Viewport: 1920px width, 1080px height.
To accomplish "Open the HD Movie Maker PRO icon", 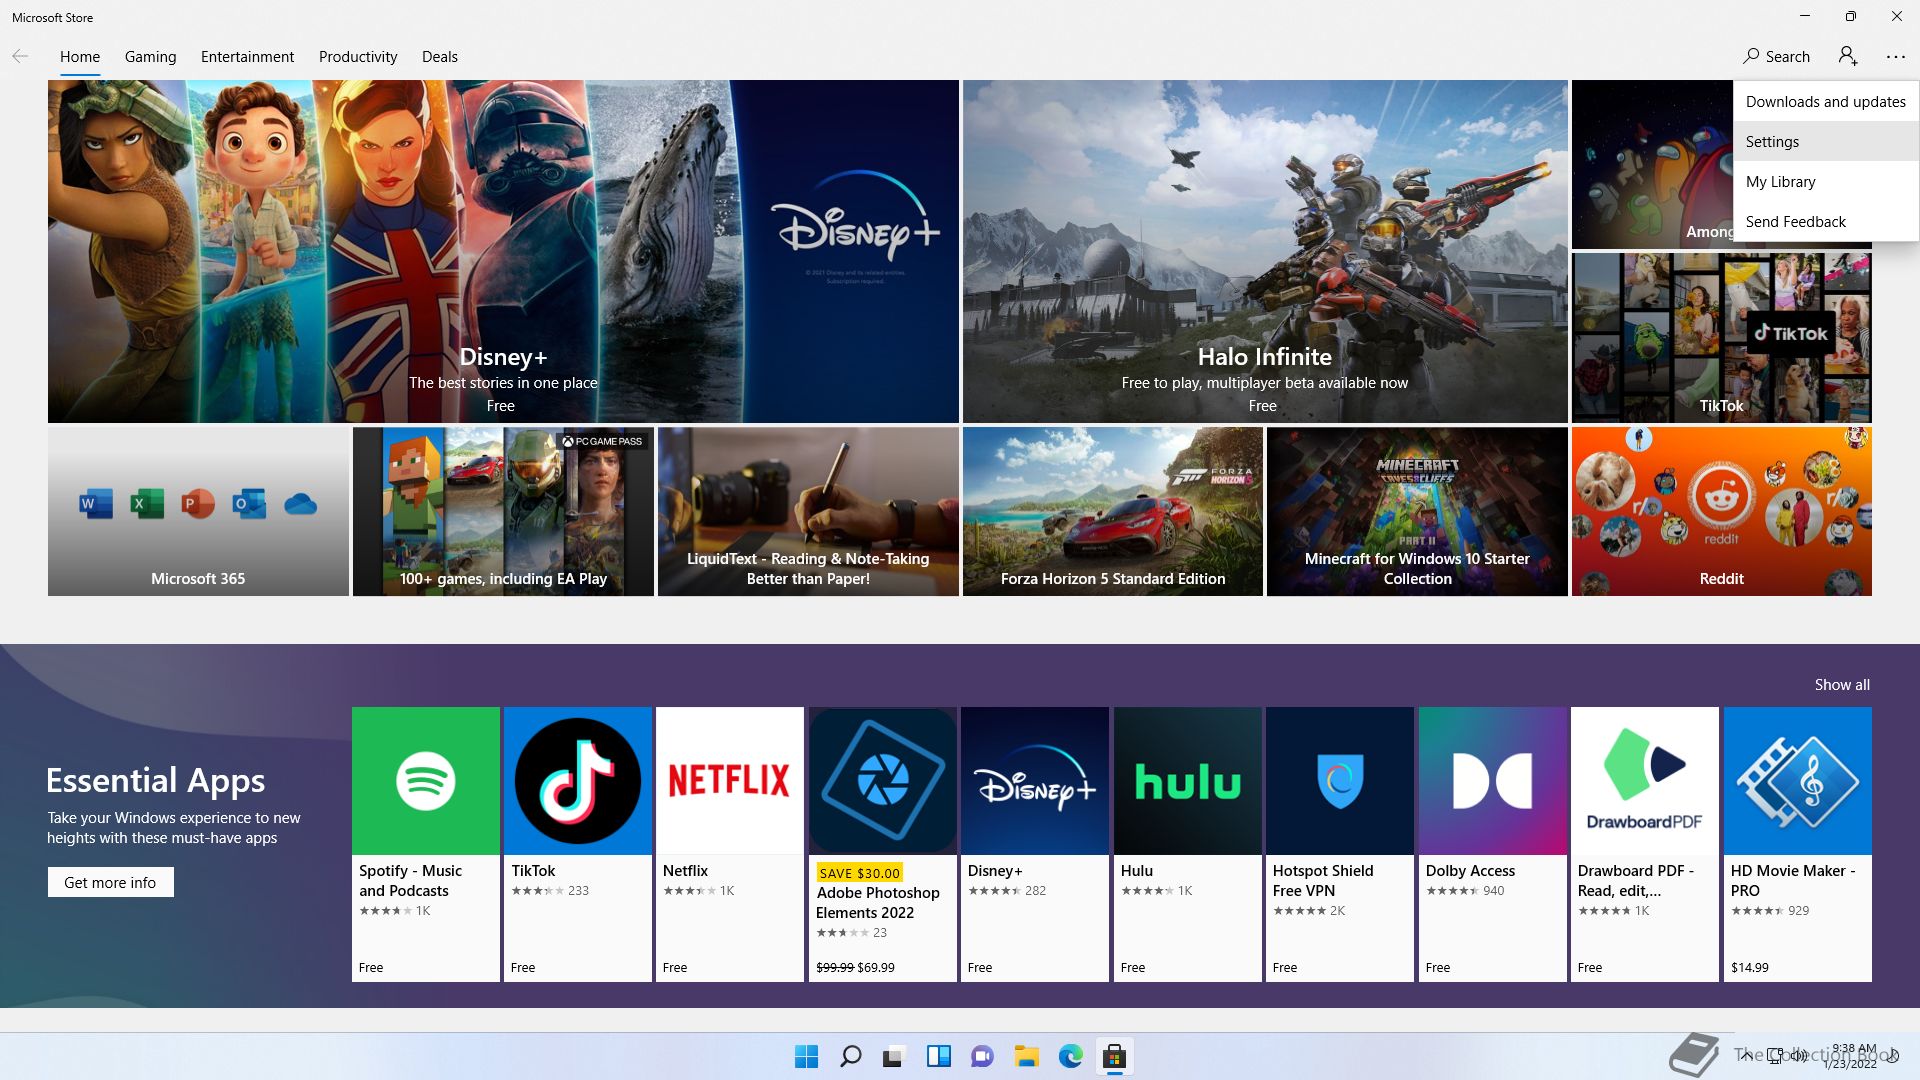I will pos(1798,781).
